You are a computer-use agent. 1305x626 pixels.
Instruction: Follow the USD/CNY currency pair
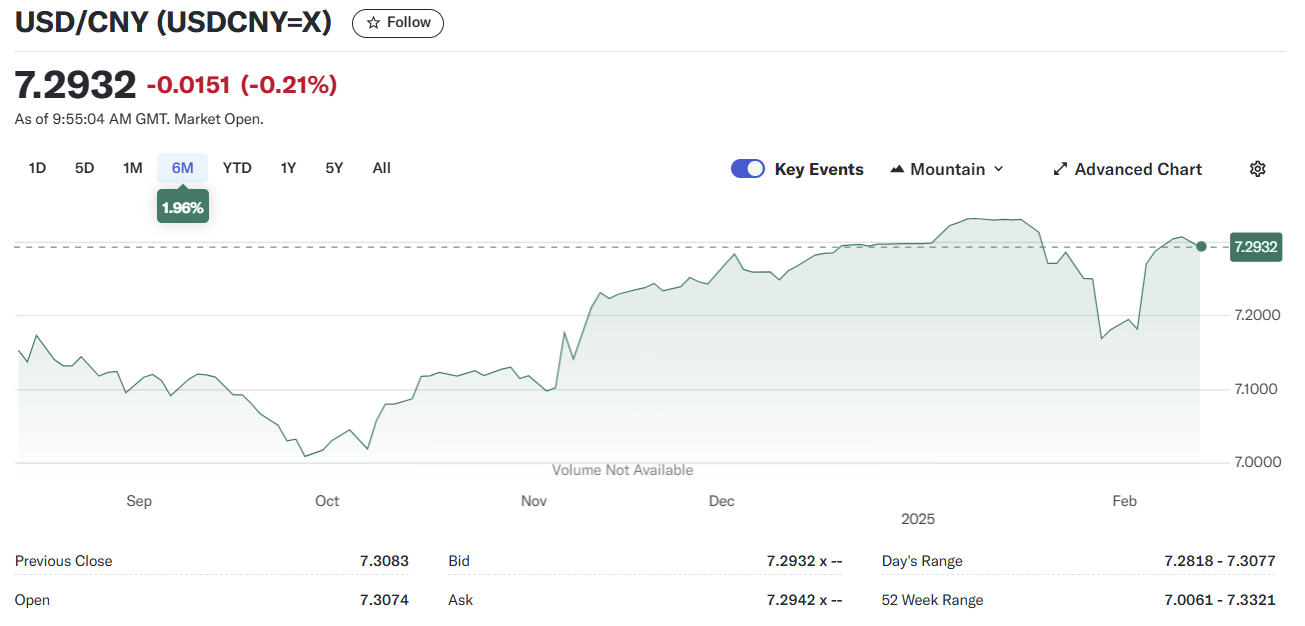coord(398,23)
